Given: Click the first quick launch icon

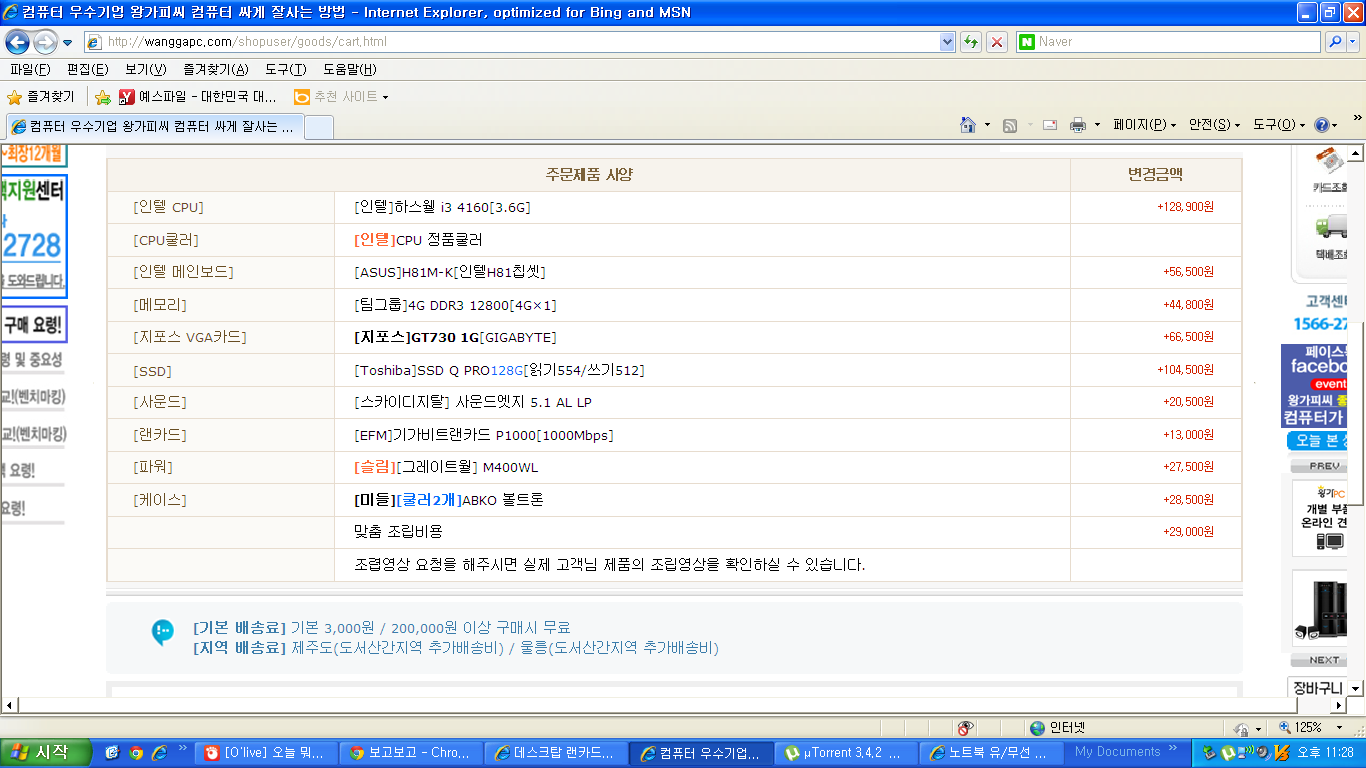Looking at the screenshot, I should click(112, 753).
